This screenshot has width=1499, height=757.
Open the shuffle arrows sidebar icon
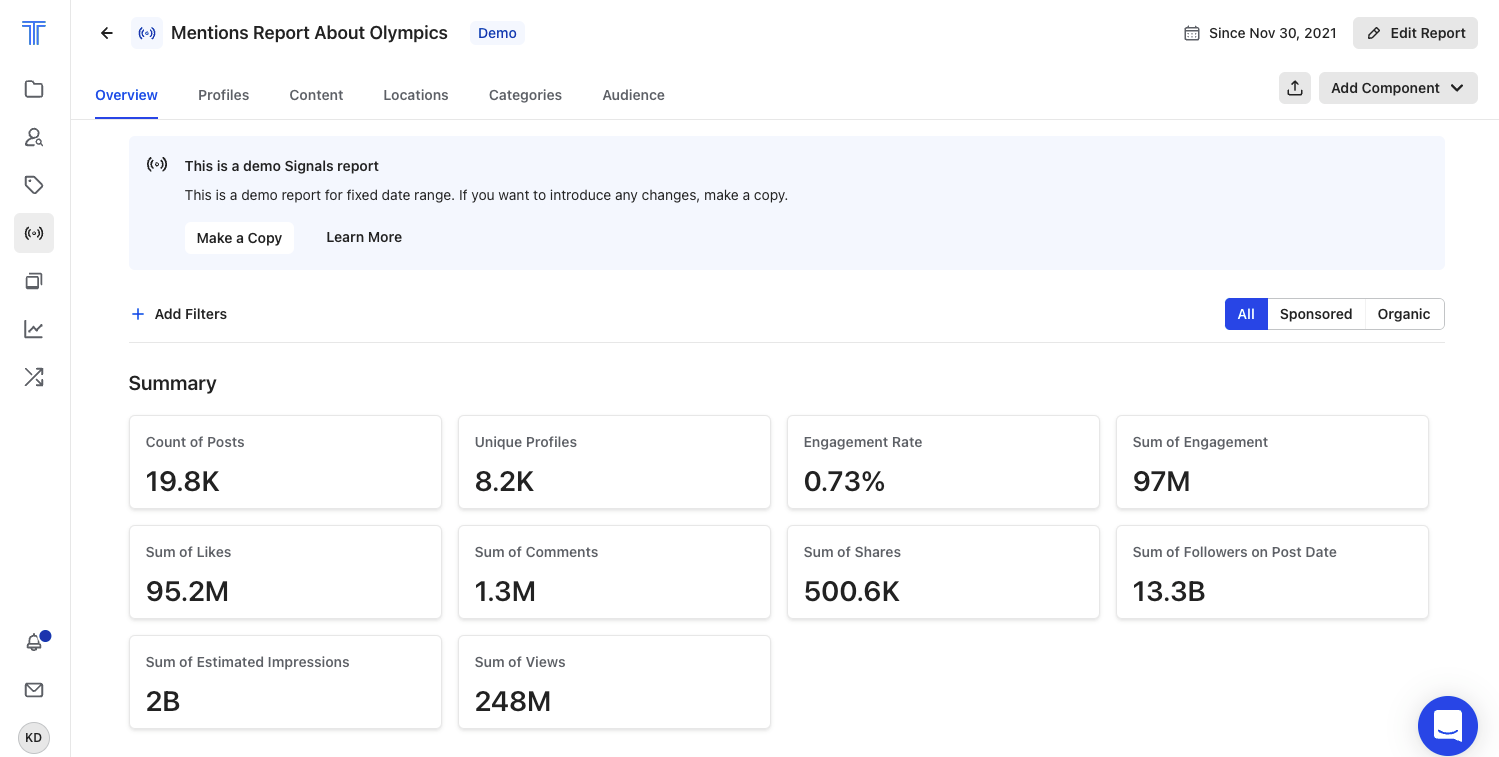tap(34, 377)
